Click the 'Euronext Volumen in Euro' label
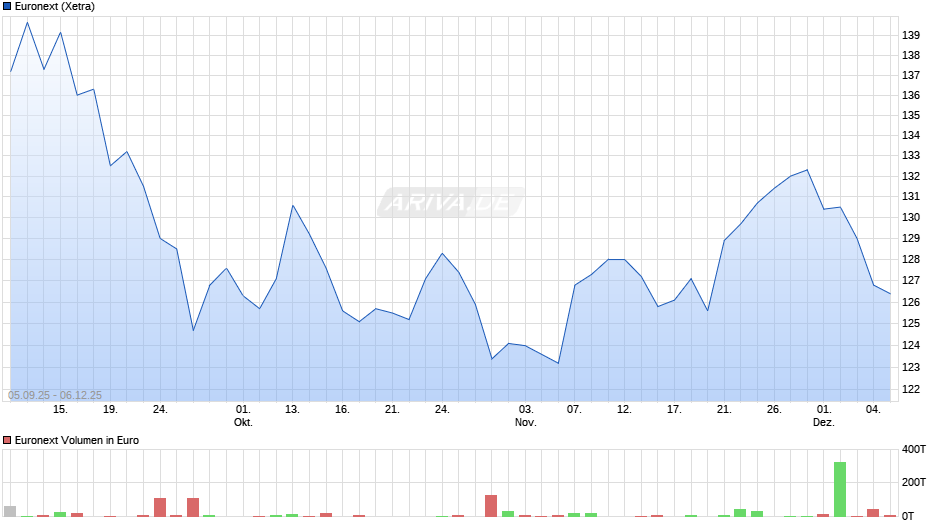Image resolution: width=940 pixels, height=526 pixels. click(77, 440)
